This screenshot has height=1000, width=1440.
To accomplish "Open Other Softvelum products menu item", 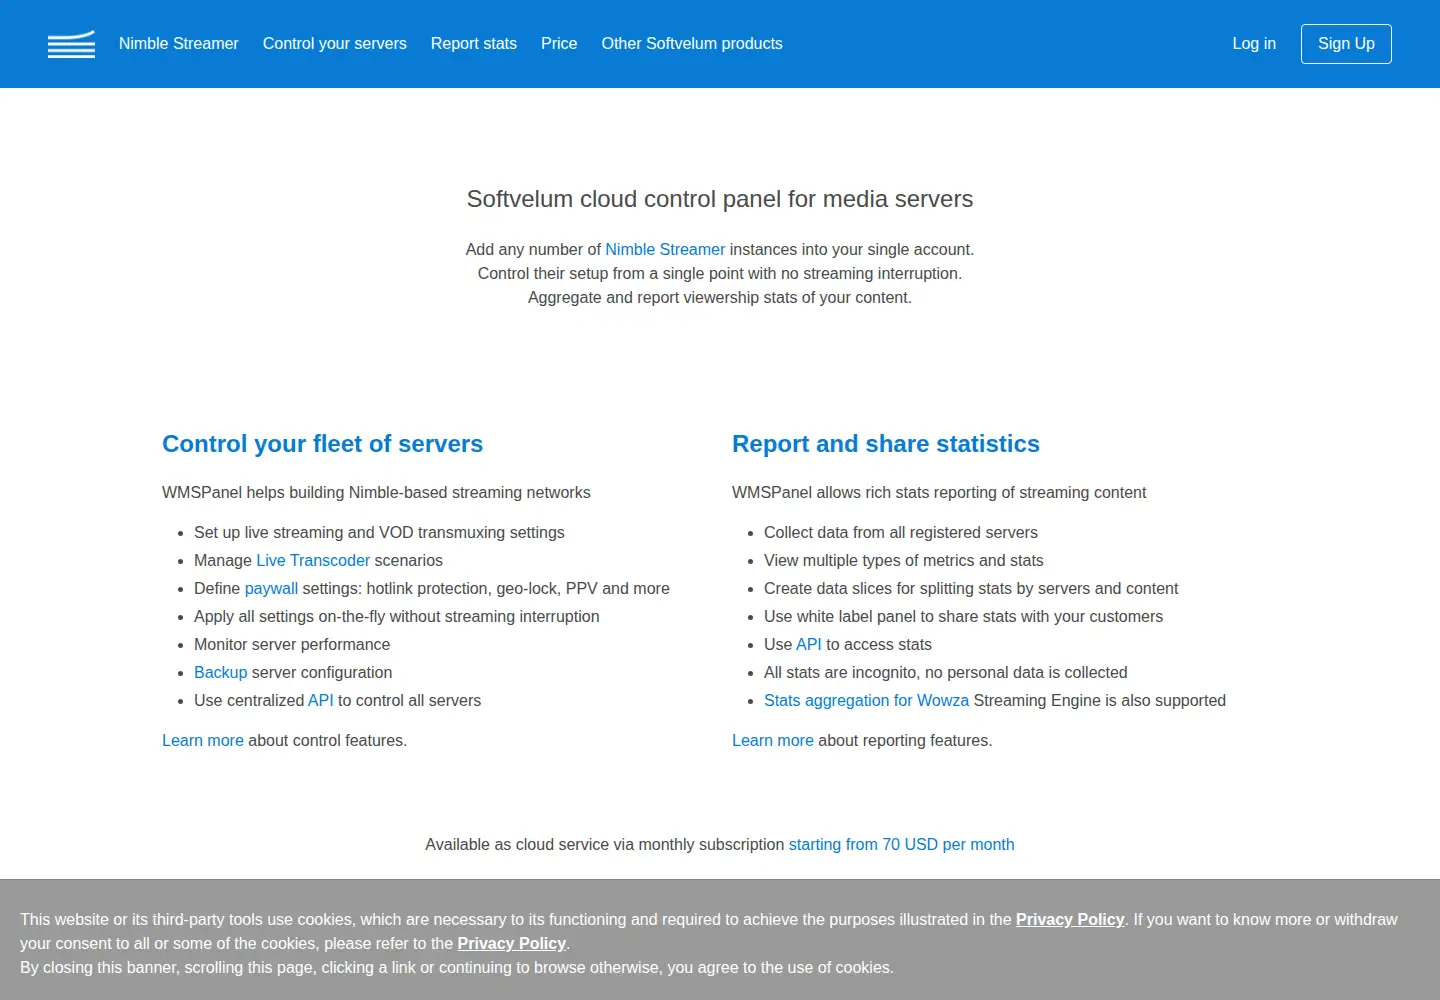I will coord(692,44).
